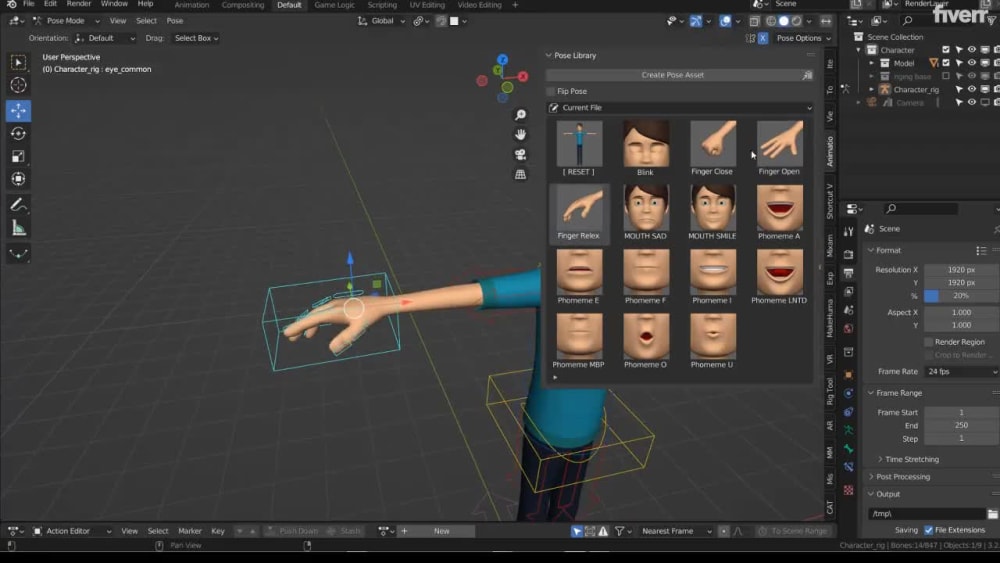This screenshot has height=563, width=1000.
Task: Open Drag Select Box dropdown
Action: click(196, 38)
